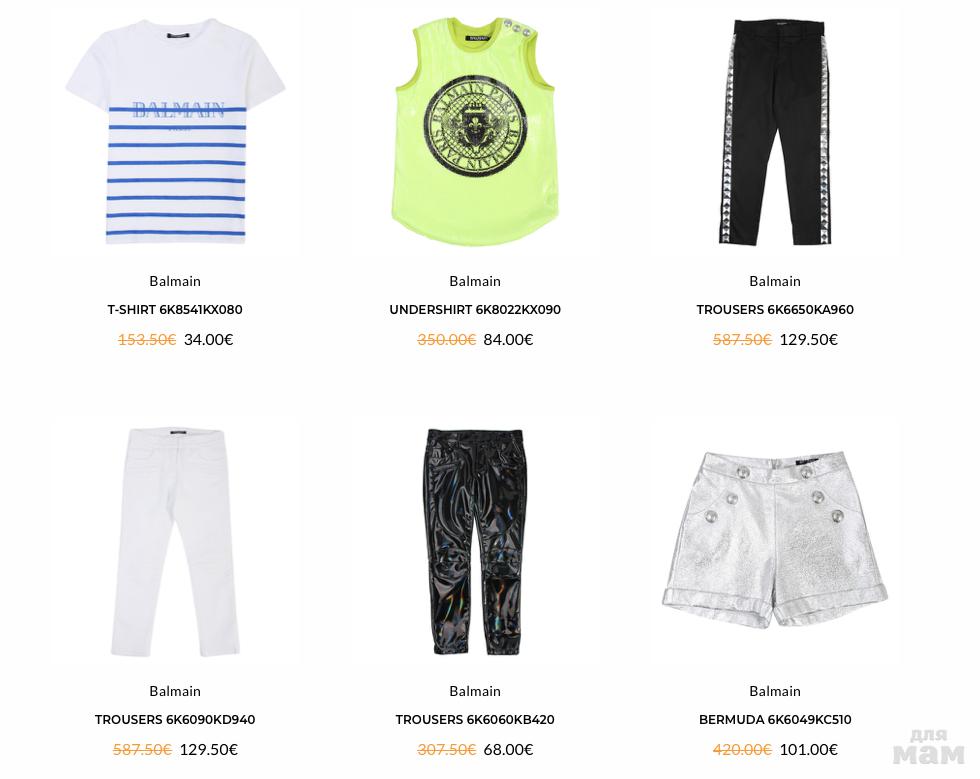980x779 pixels.
Task: Click the для мам watermark logo
Action: [928, 746]
